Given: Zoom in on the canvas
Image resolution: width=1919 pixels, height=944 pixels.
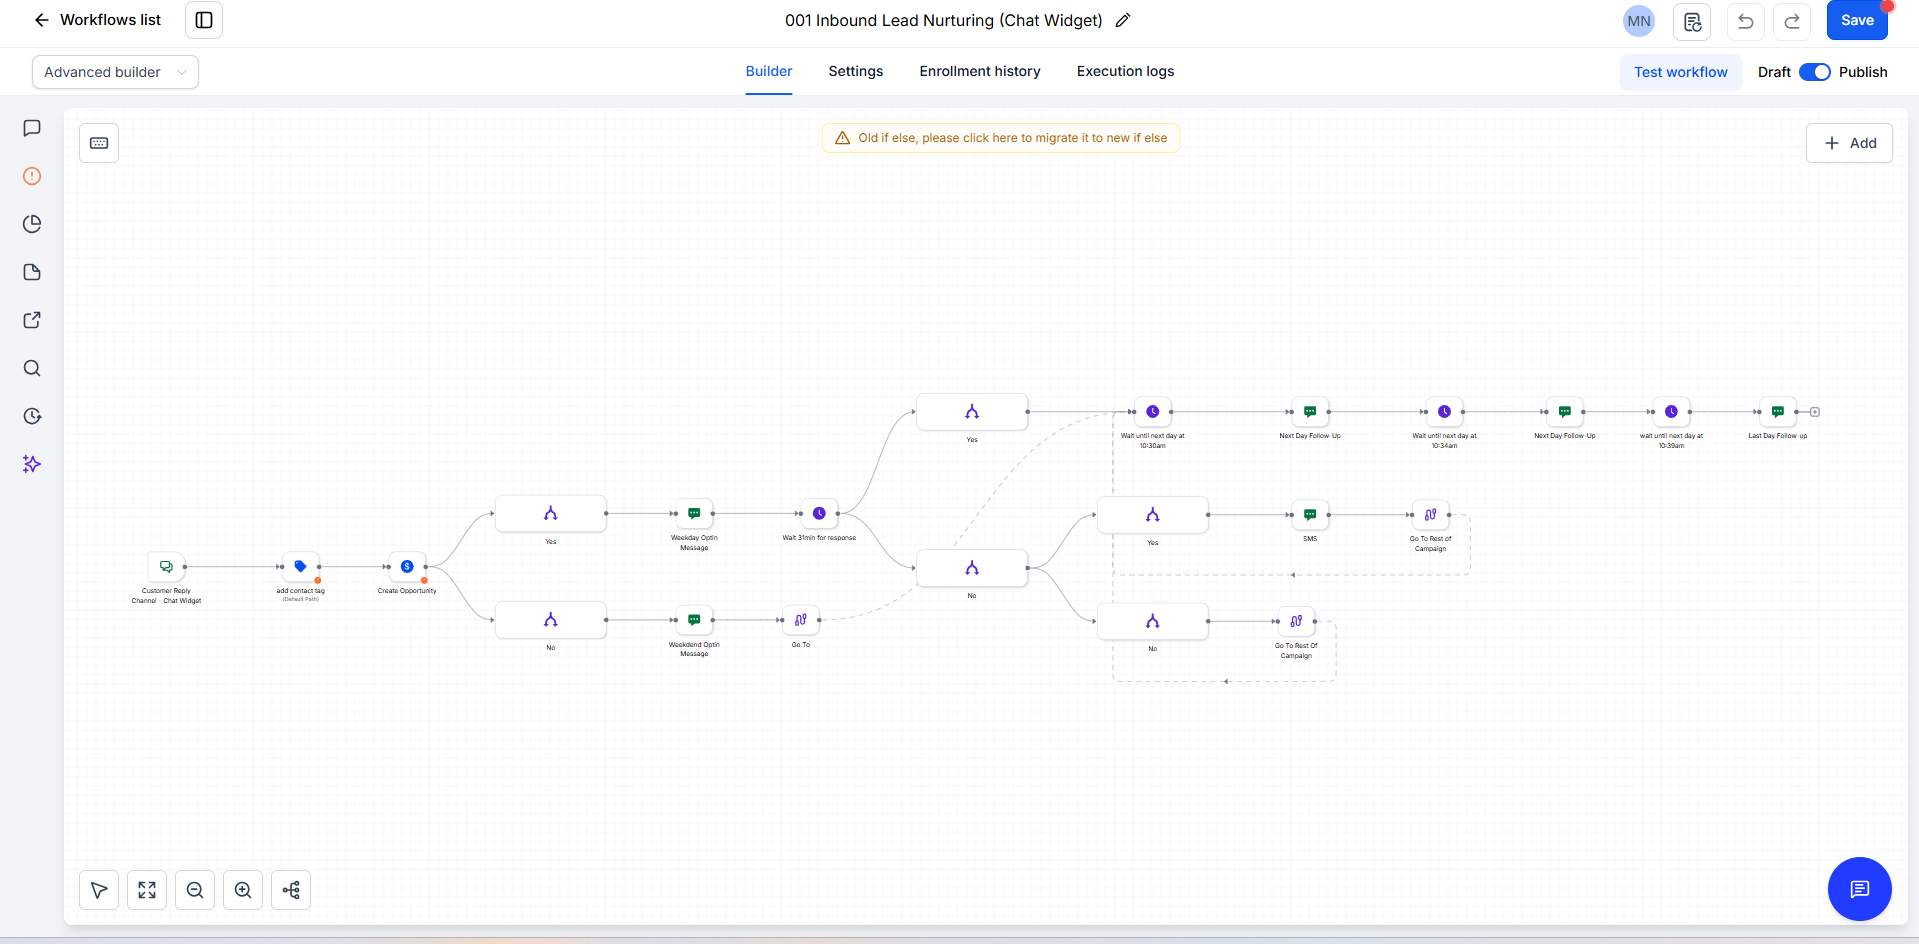Looking at the screenshot, I should 243,890.
